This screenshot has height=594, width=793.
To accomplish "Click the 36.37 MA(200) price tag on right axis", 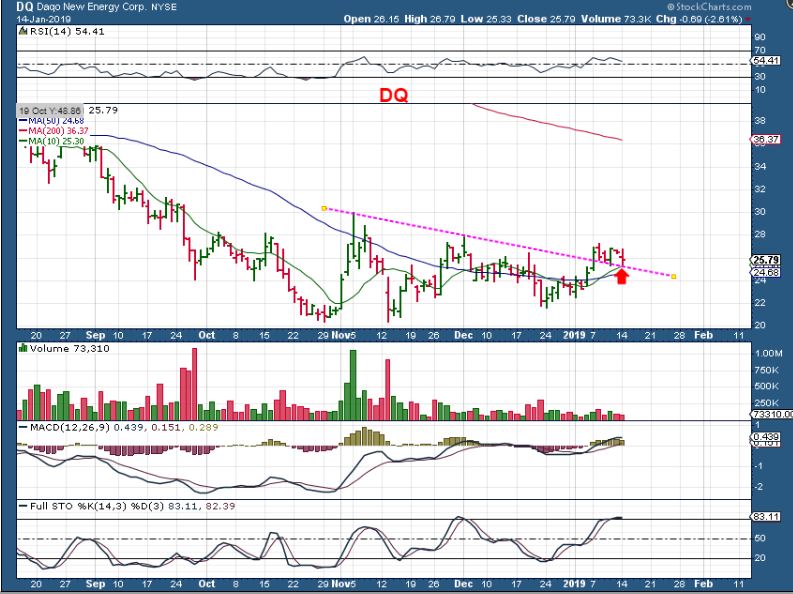I will pos(766,139).
